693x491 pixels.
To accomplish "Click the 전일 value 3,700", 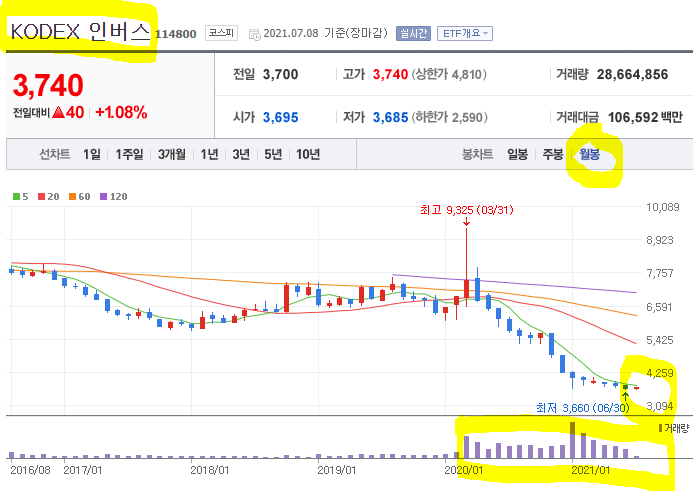I will click(281, 74).
